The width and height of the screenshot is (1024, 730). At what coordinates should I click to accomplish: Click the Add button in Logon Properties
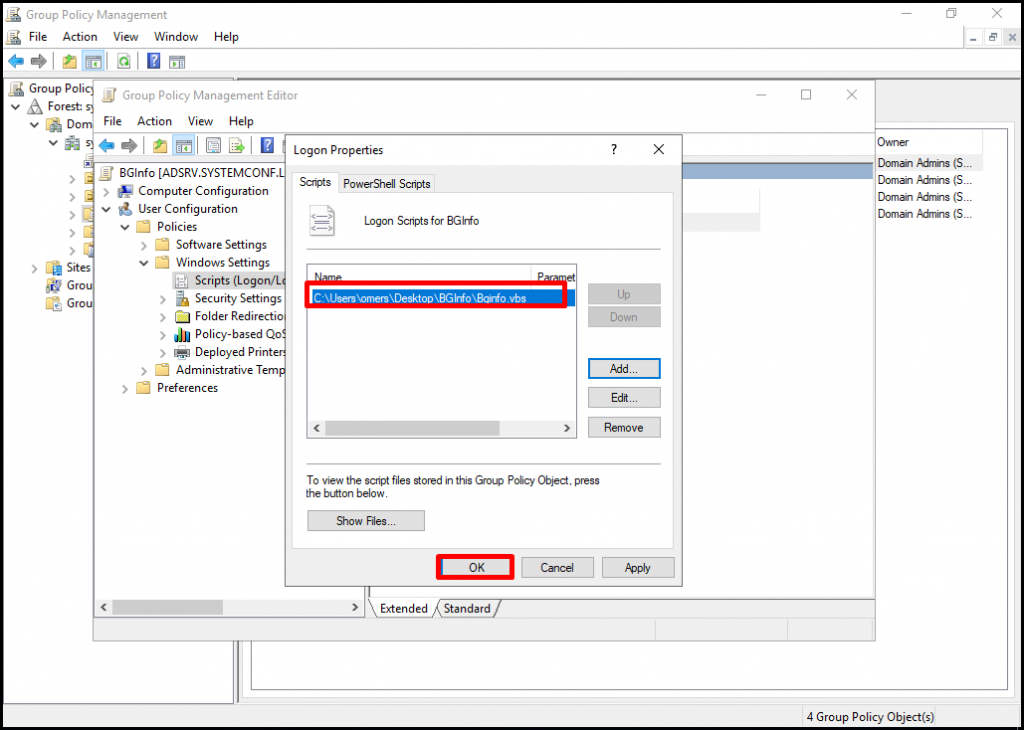tap(624, 368)
